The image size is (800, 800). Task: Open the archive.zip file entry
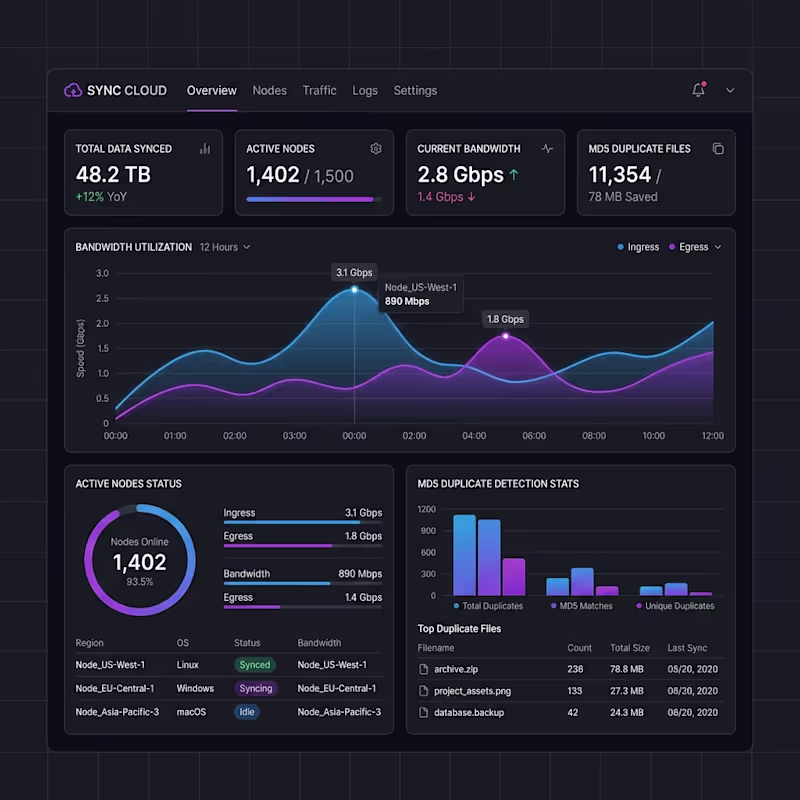coord(456,669)
